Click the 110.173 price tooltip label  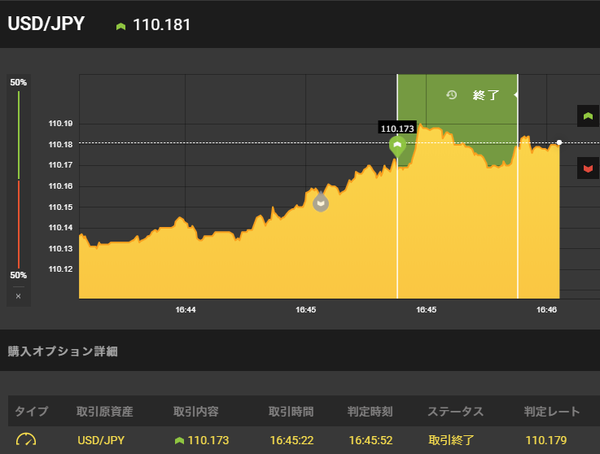(x=397, y=129)
